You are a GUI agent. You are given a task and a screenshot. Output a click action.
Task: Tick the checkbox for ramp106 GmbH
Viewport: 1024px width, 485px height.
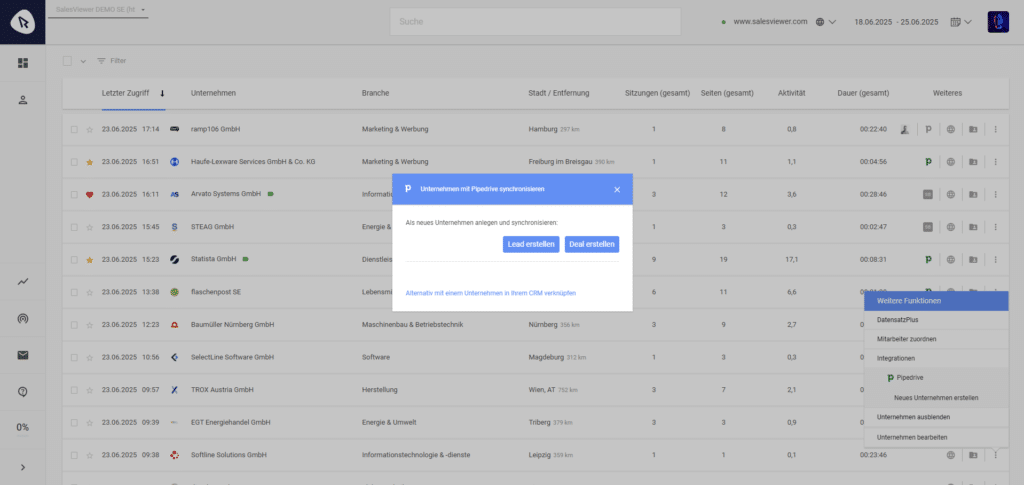coord(74,129)
